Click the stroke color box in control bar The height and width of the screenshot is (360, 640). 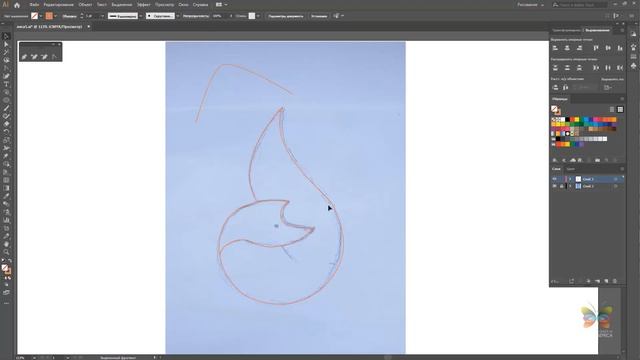pyautogui.click(x=49, y=16)
